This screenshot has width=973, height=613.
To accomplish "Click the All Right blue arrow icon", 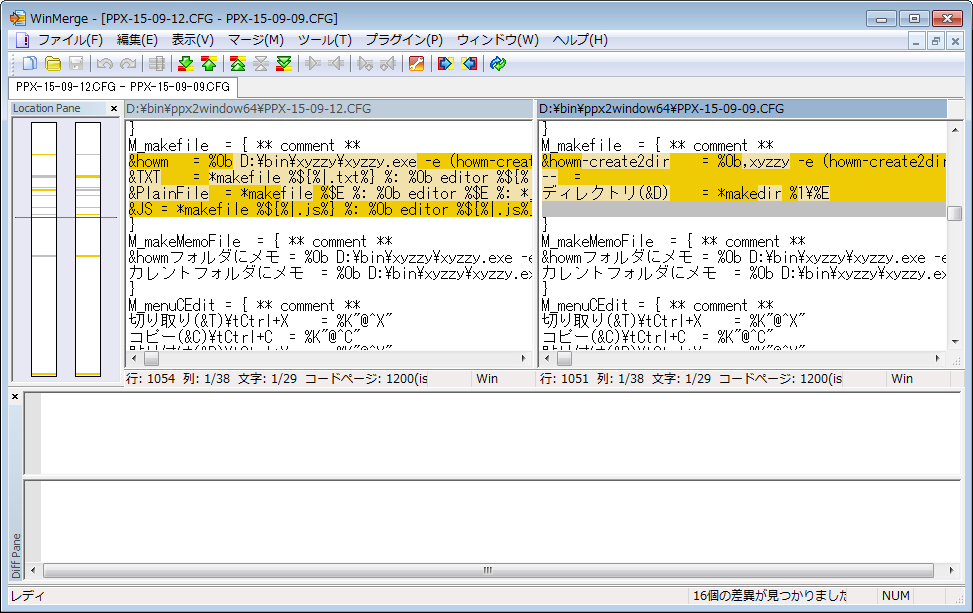I will [446, 63].
